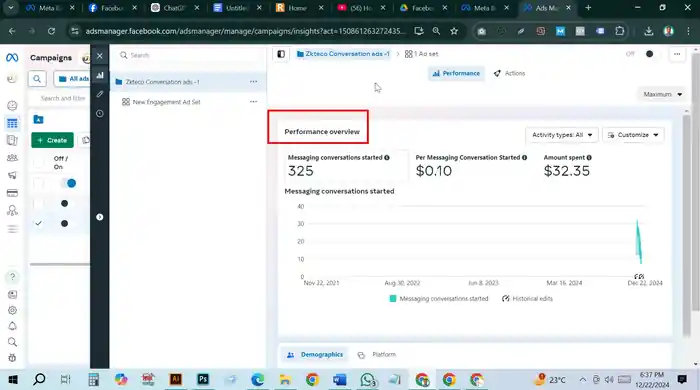Switch to the Actions tab

(509, 73)
